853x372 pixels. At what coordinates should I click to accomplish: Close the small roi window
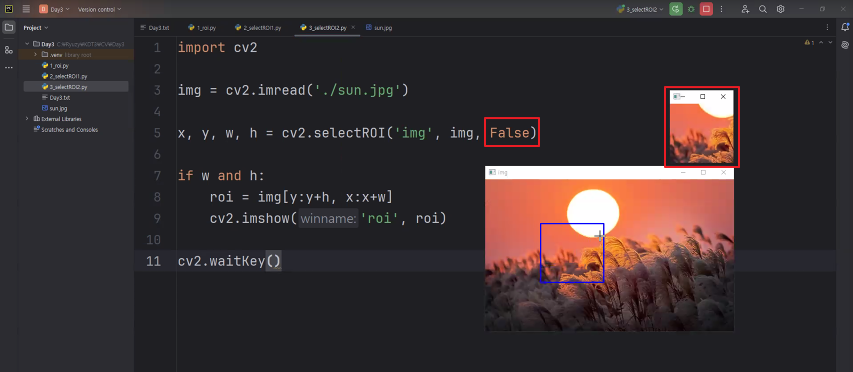tap(723, 96)
